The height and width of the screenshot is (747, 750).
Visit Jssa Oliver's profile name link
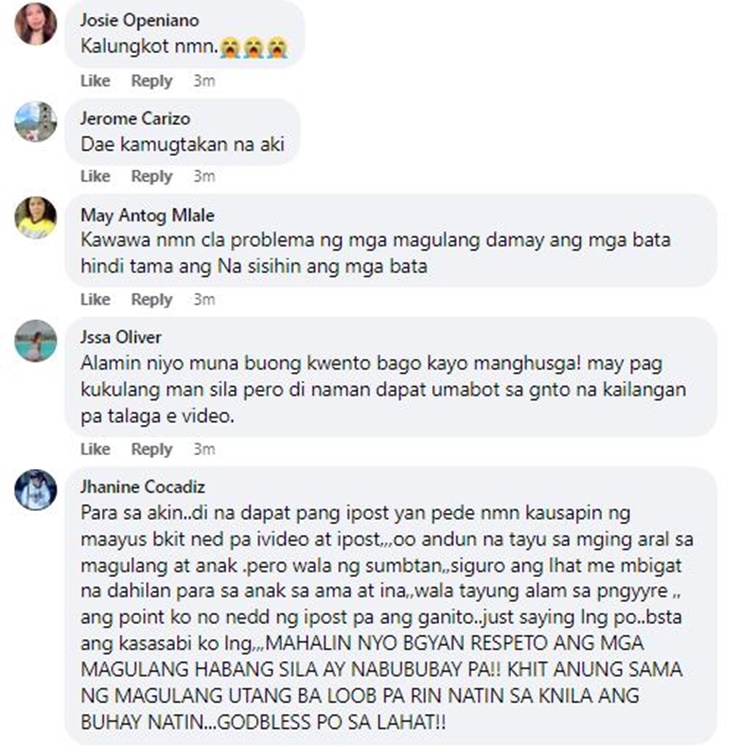click(x=121, y=337)
